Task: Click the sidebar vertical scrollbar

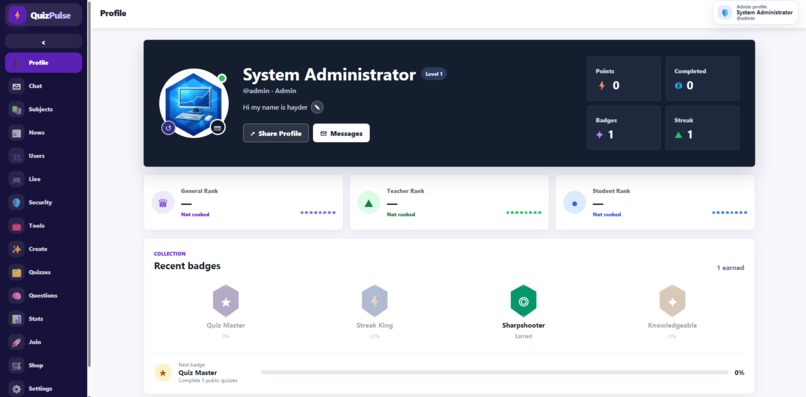Action: 89,183
